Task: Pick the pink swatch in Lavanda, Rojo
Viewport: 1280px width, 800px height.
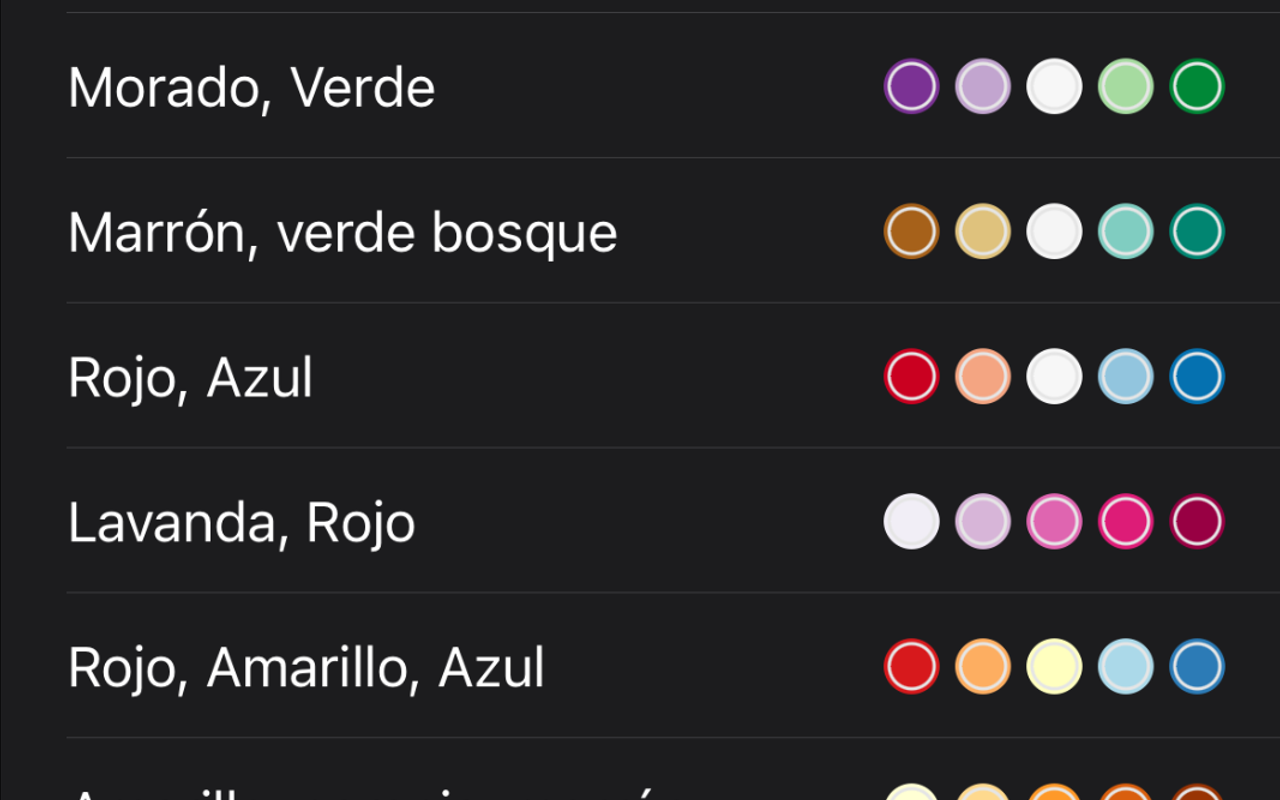Action: pyautogui.click(x=1054, y=521)
